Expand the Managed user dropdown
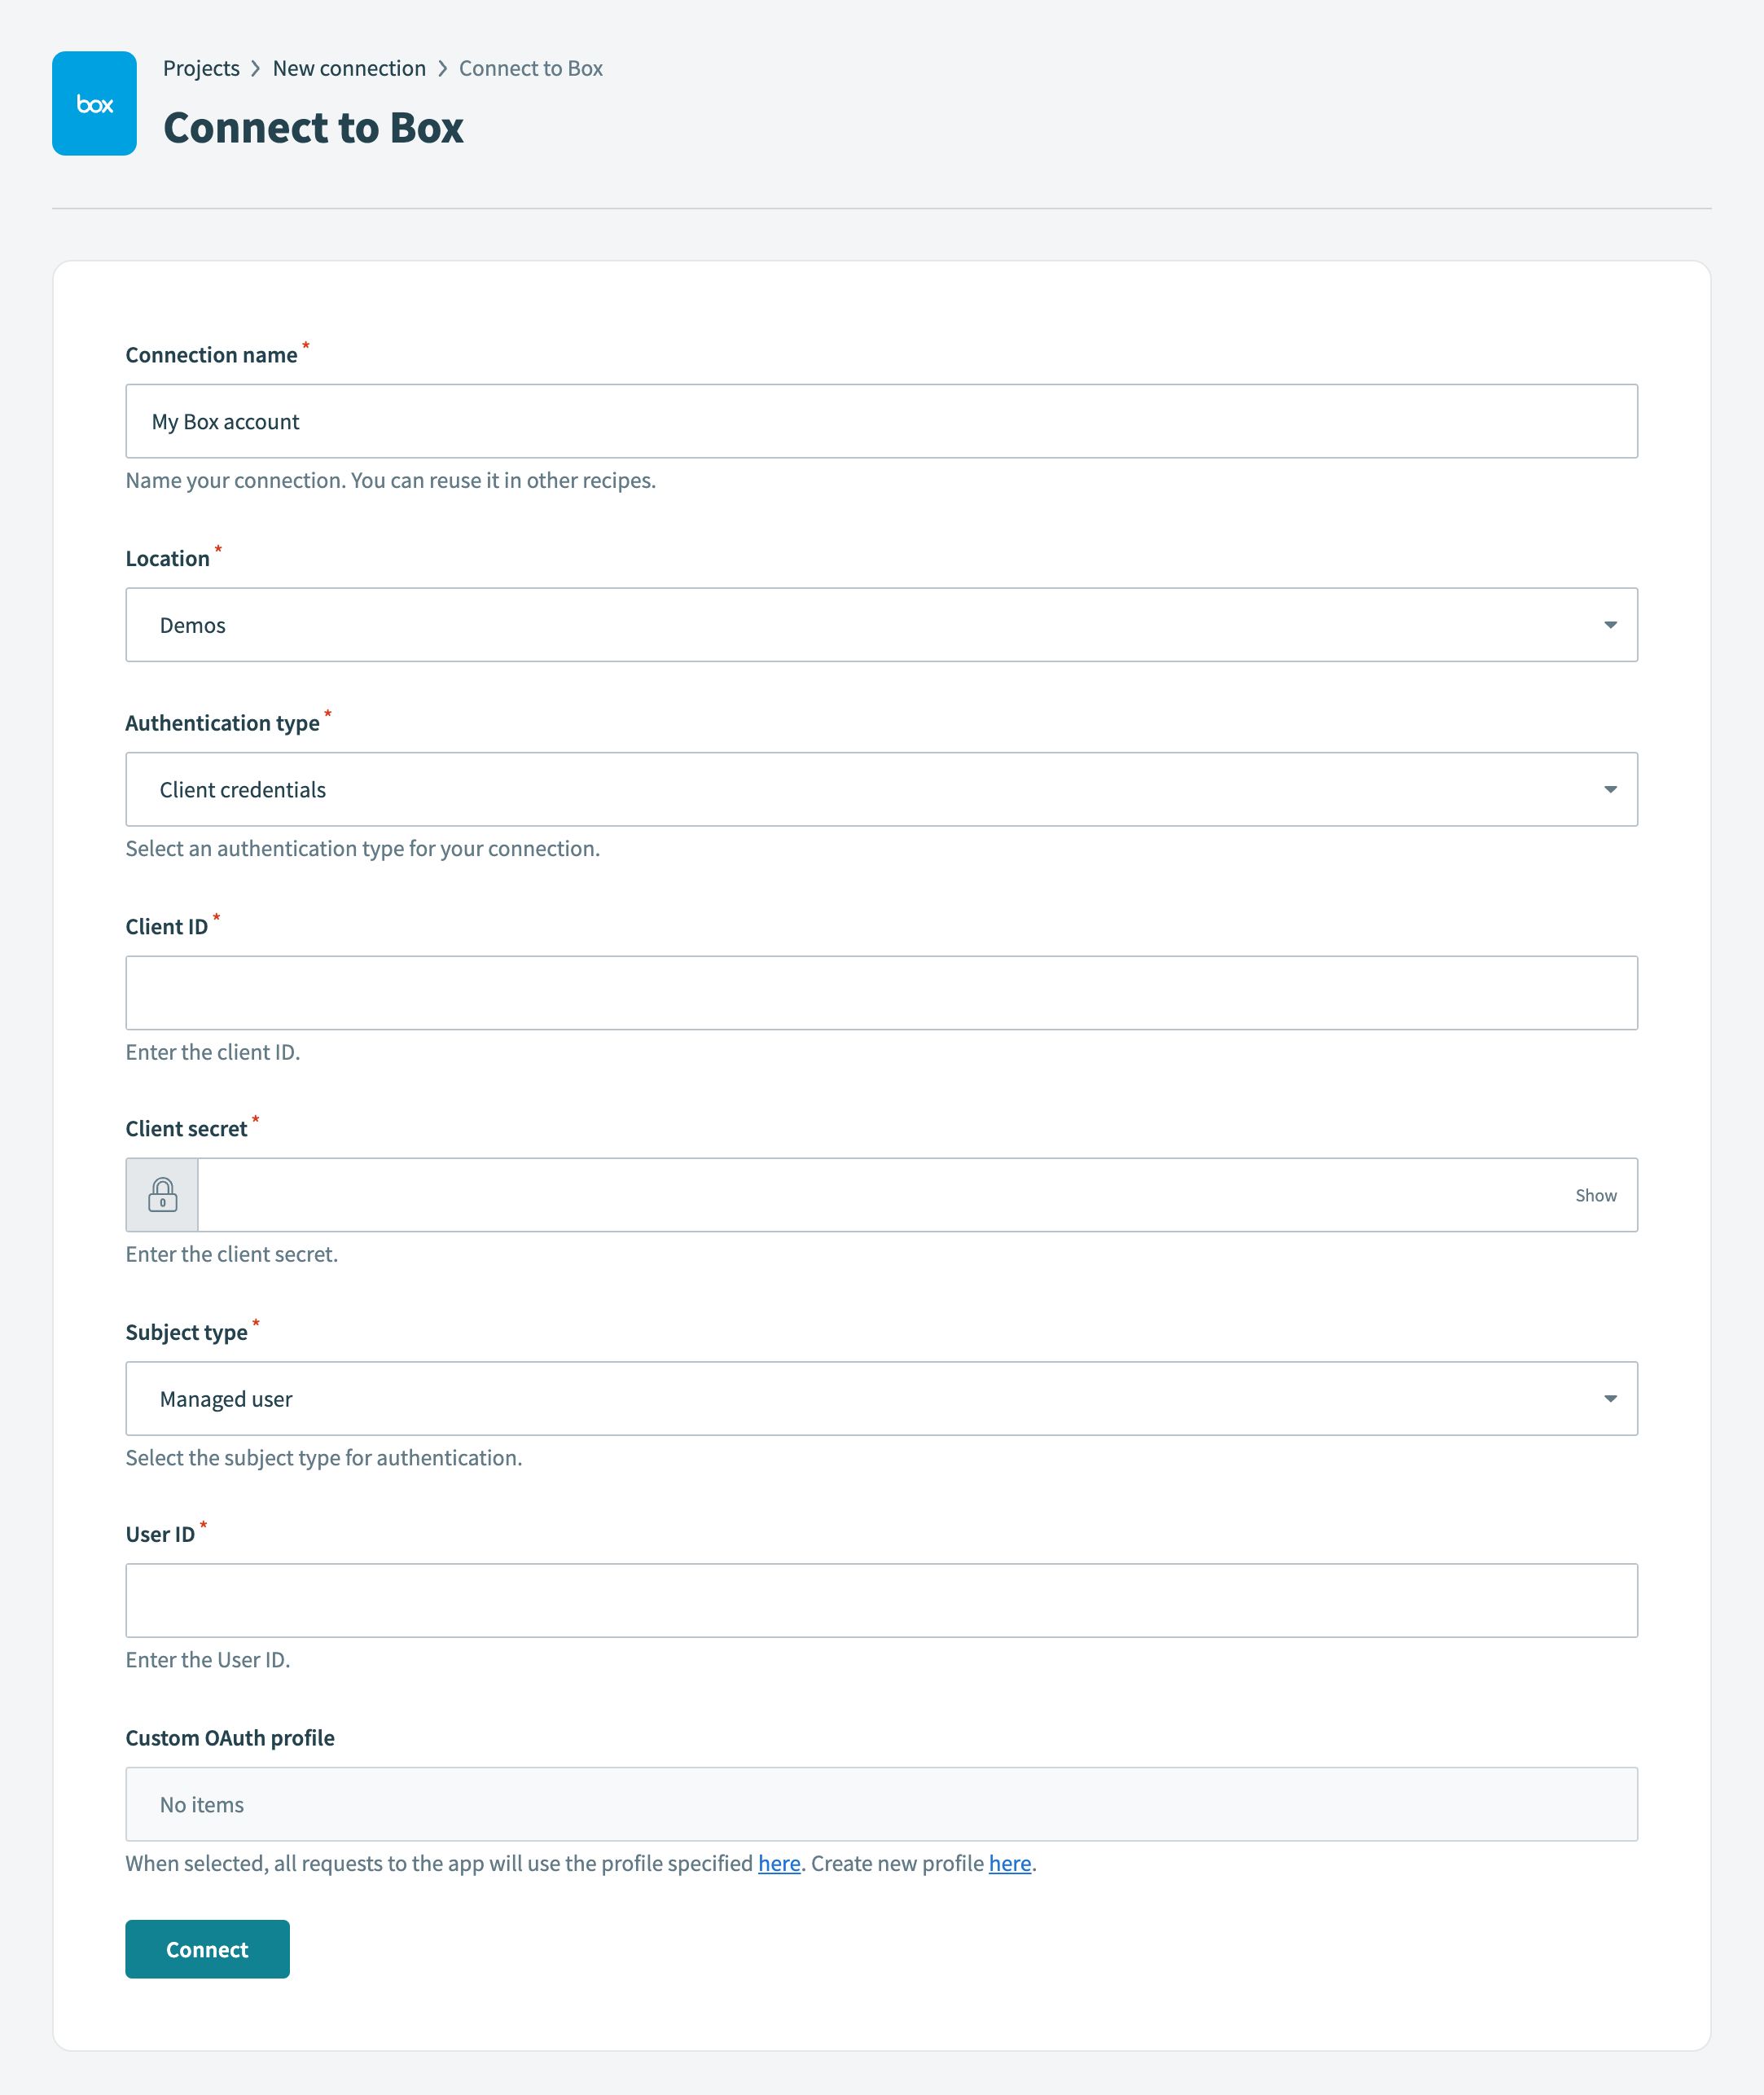This screenshot has width=1764, height=2095. [x=880, y=1399]
